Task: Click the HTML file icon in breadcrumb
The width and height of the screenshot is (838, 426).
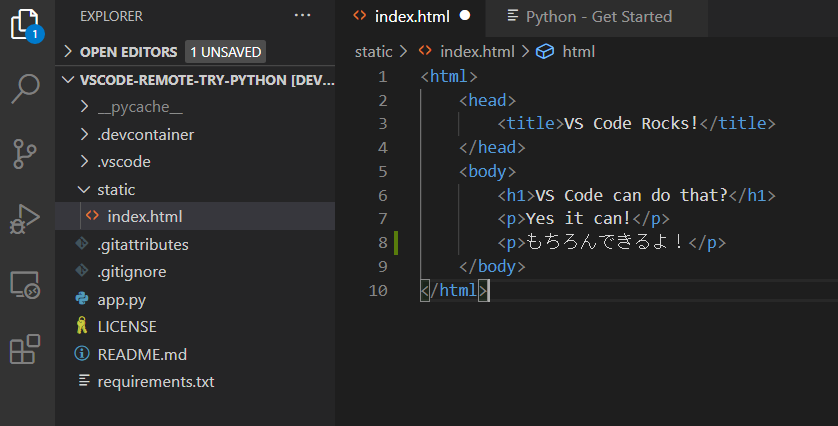Action: (x=425, y=51)
